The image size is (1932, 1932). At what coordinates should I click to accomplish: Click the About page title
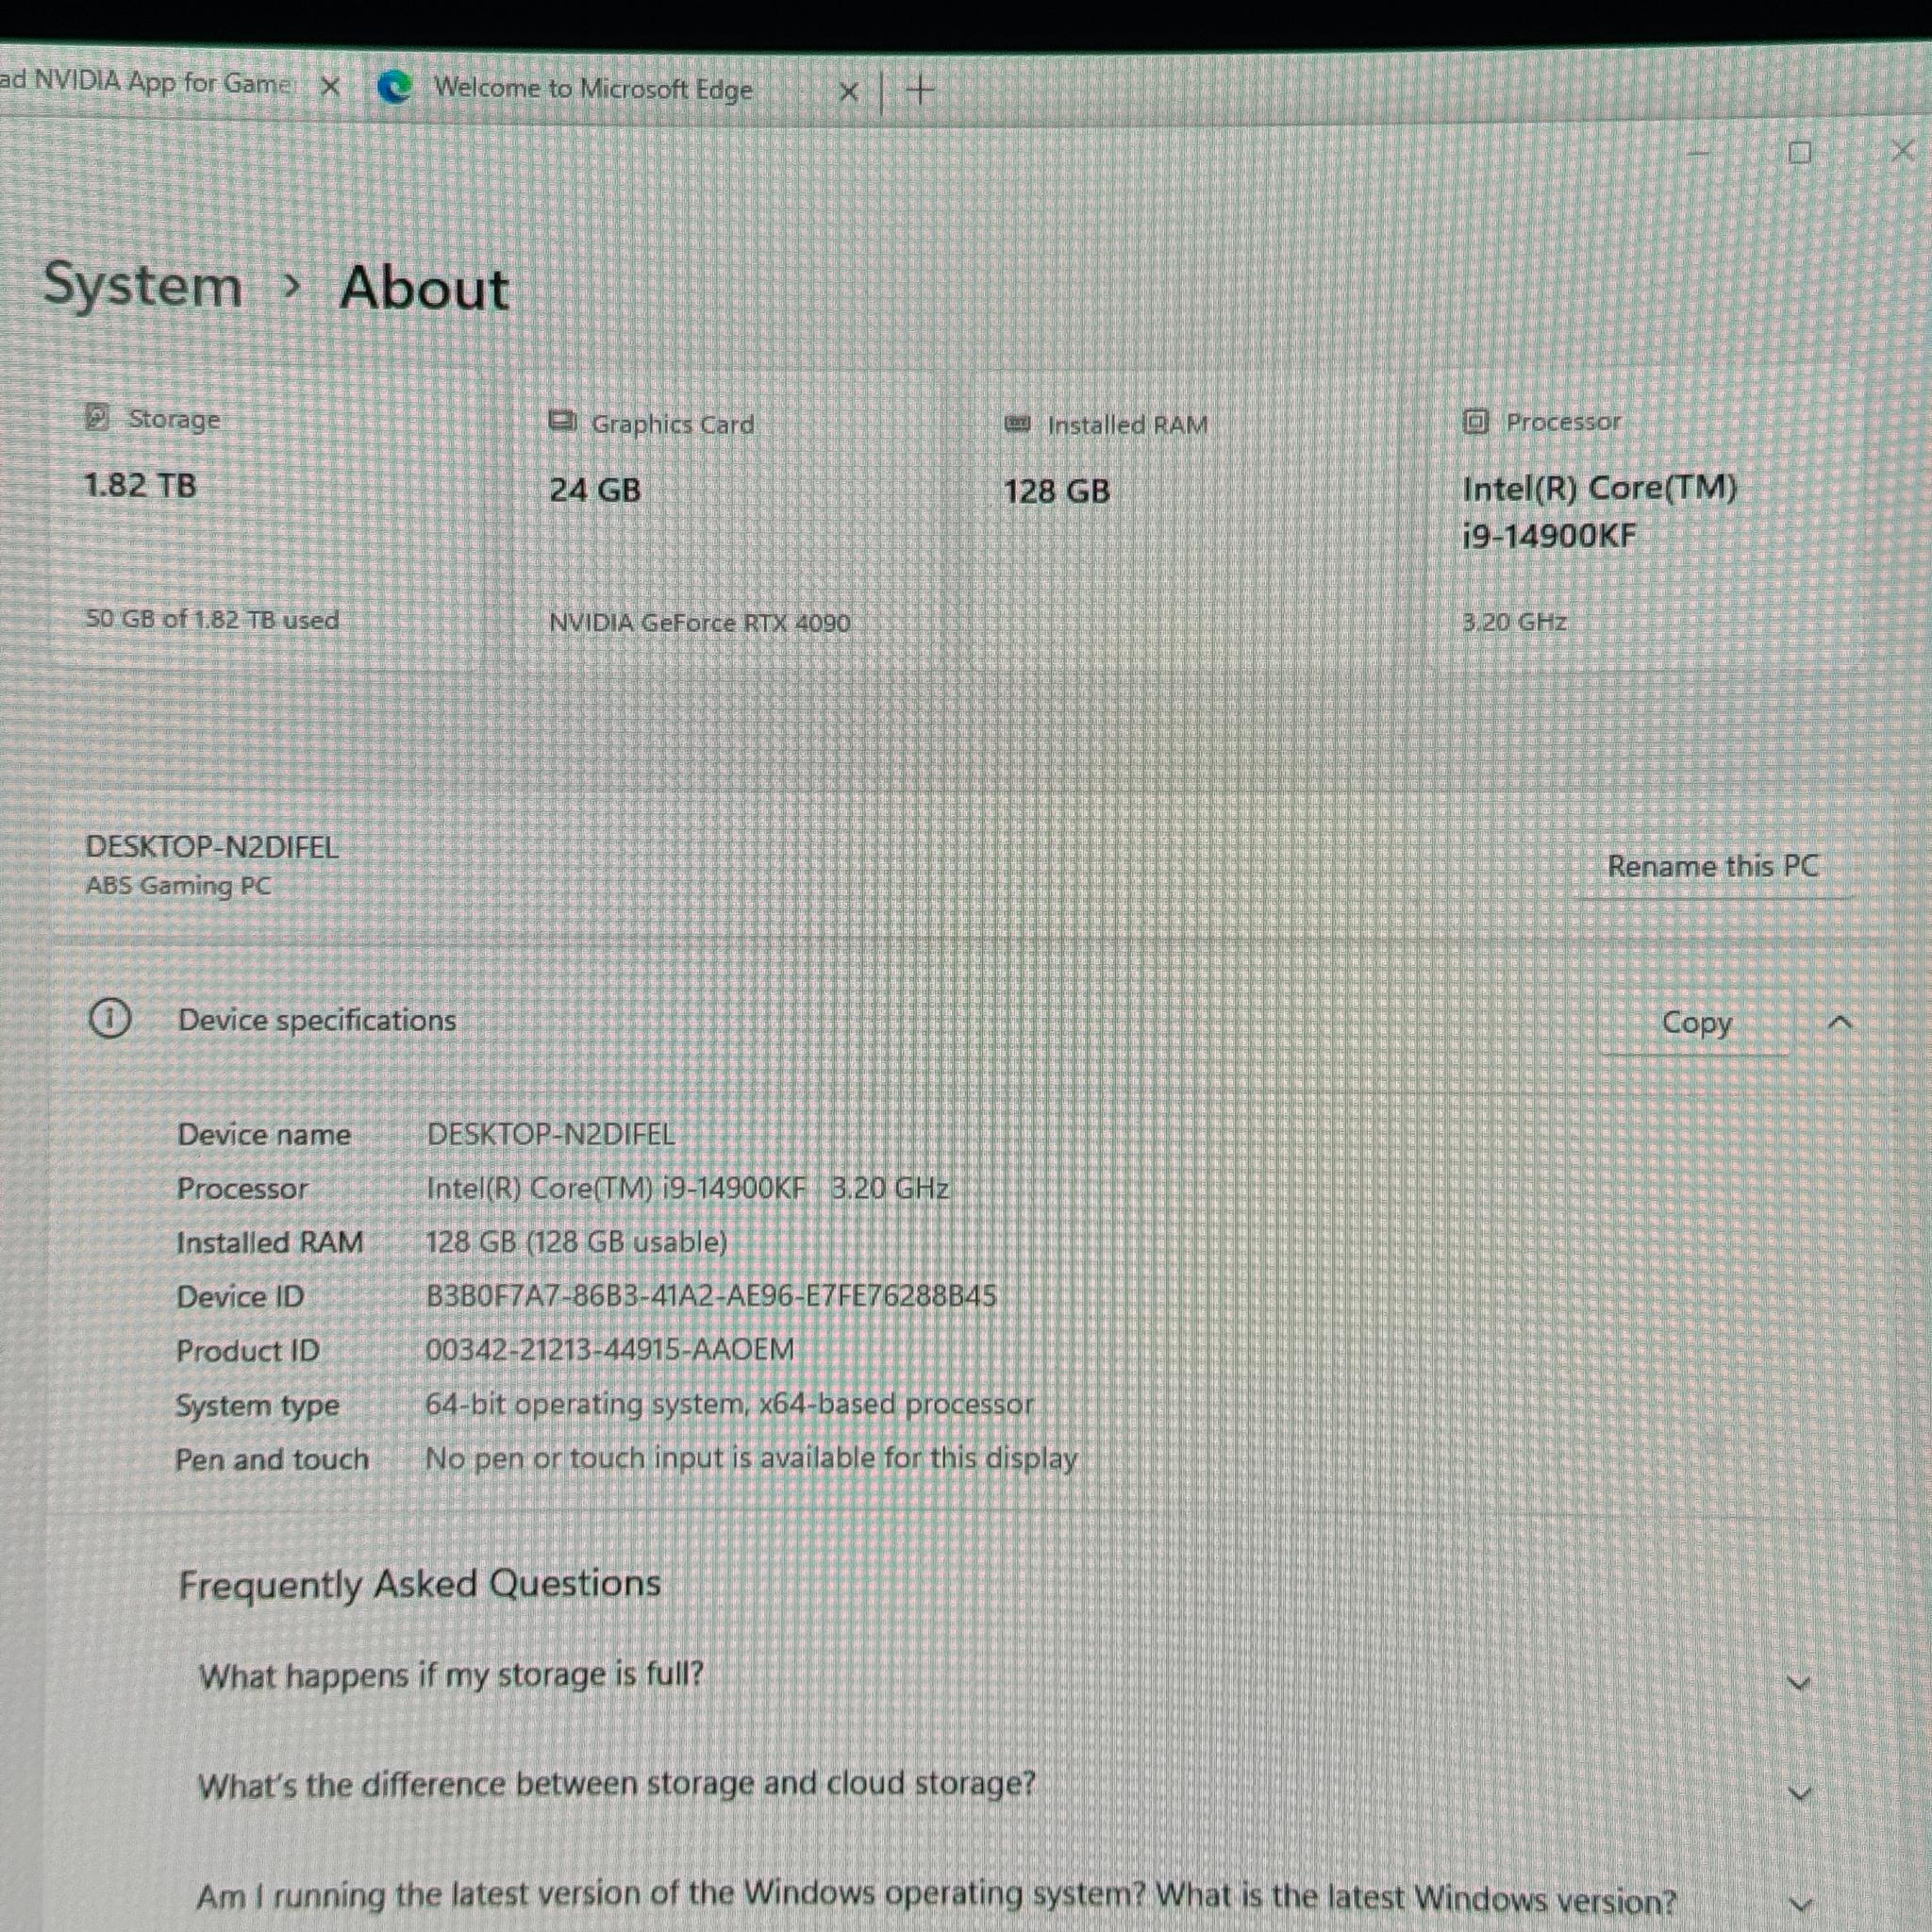click(424, 288)
